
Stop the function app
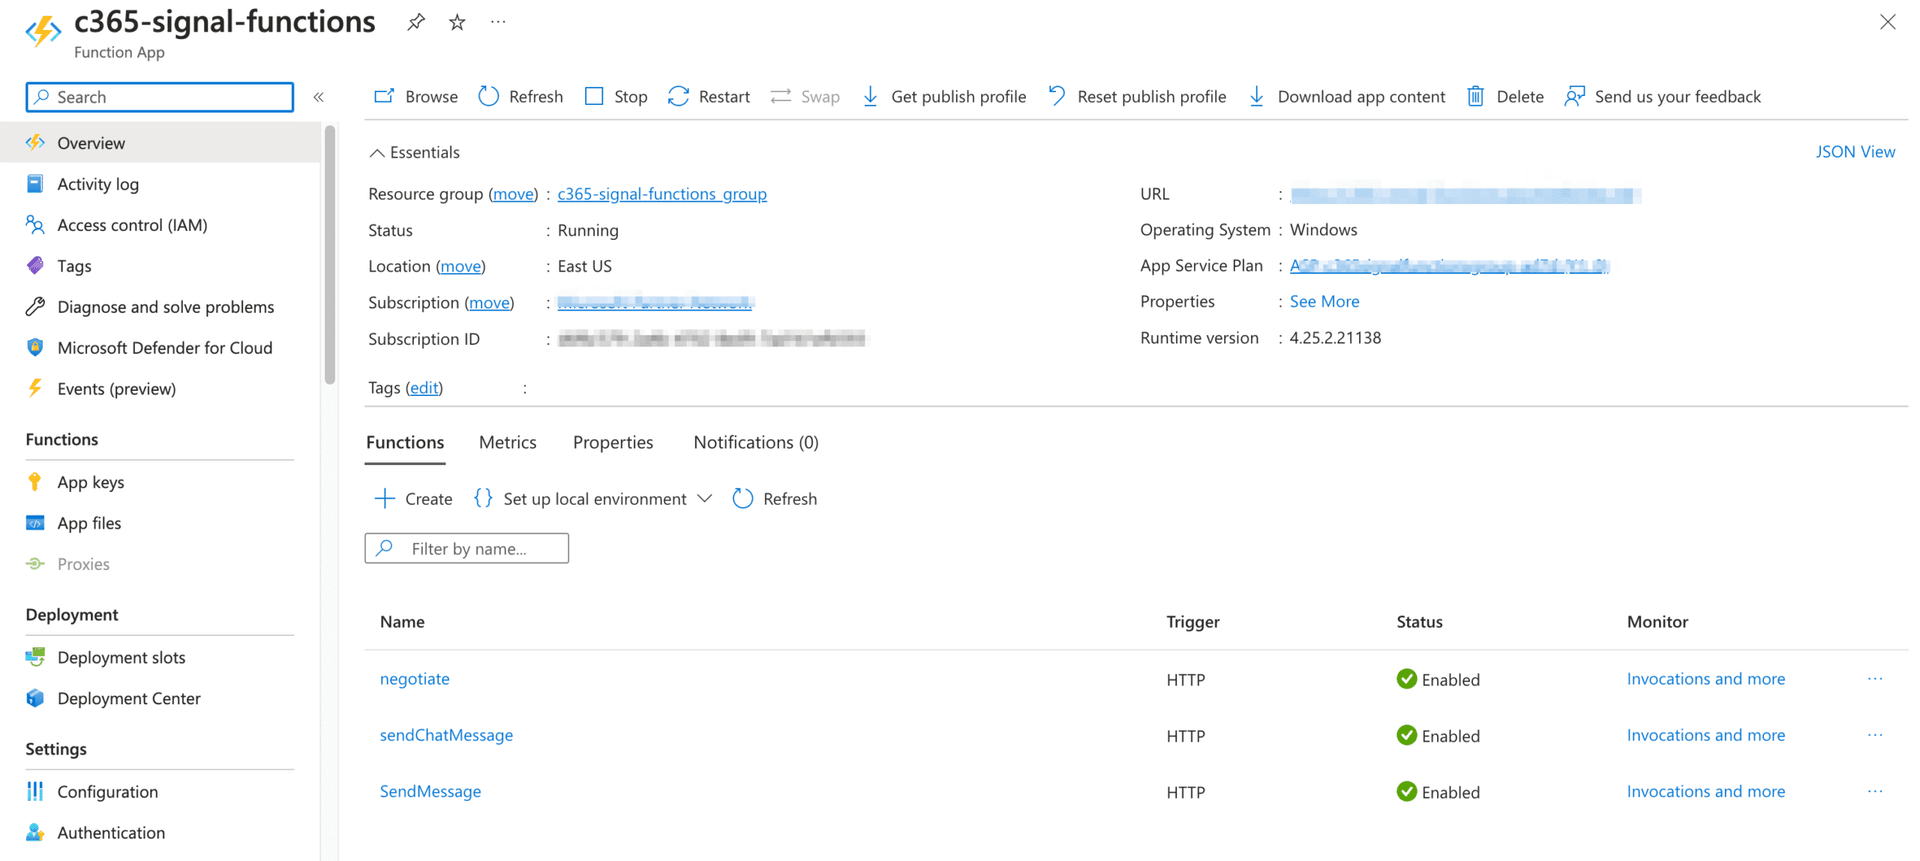click(616, 96)
